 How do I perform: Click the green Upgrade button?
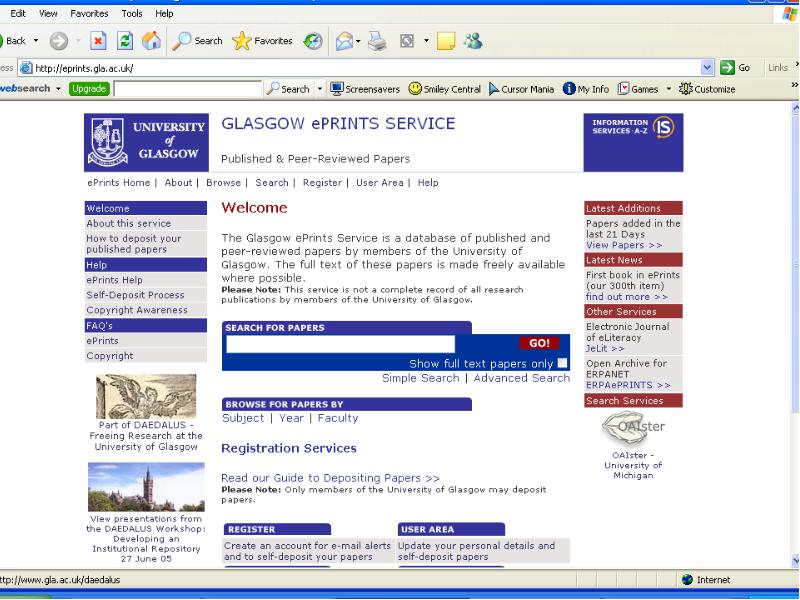[89, 89]
